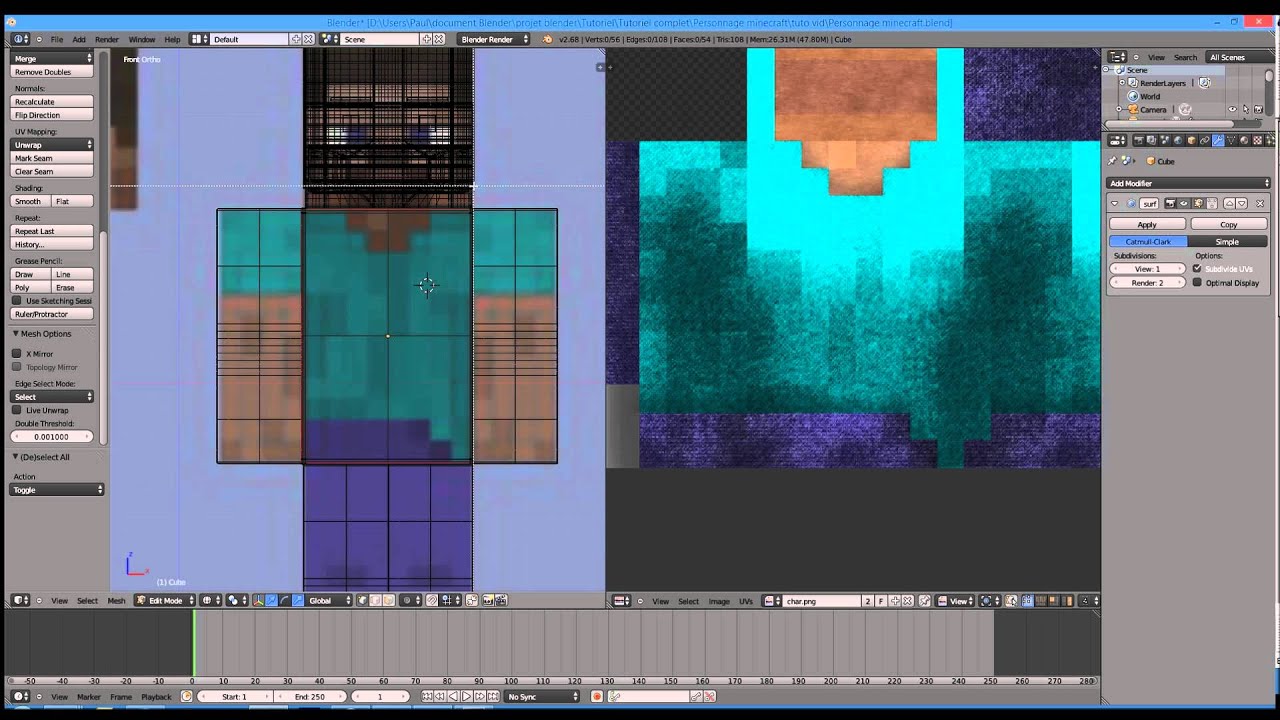Collapse the surf modifier panel triangle
Image resolution: width=1280 pixels, height=720 pixels.
[x=1115, y=204]
